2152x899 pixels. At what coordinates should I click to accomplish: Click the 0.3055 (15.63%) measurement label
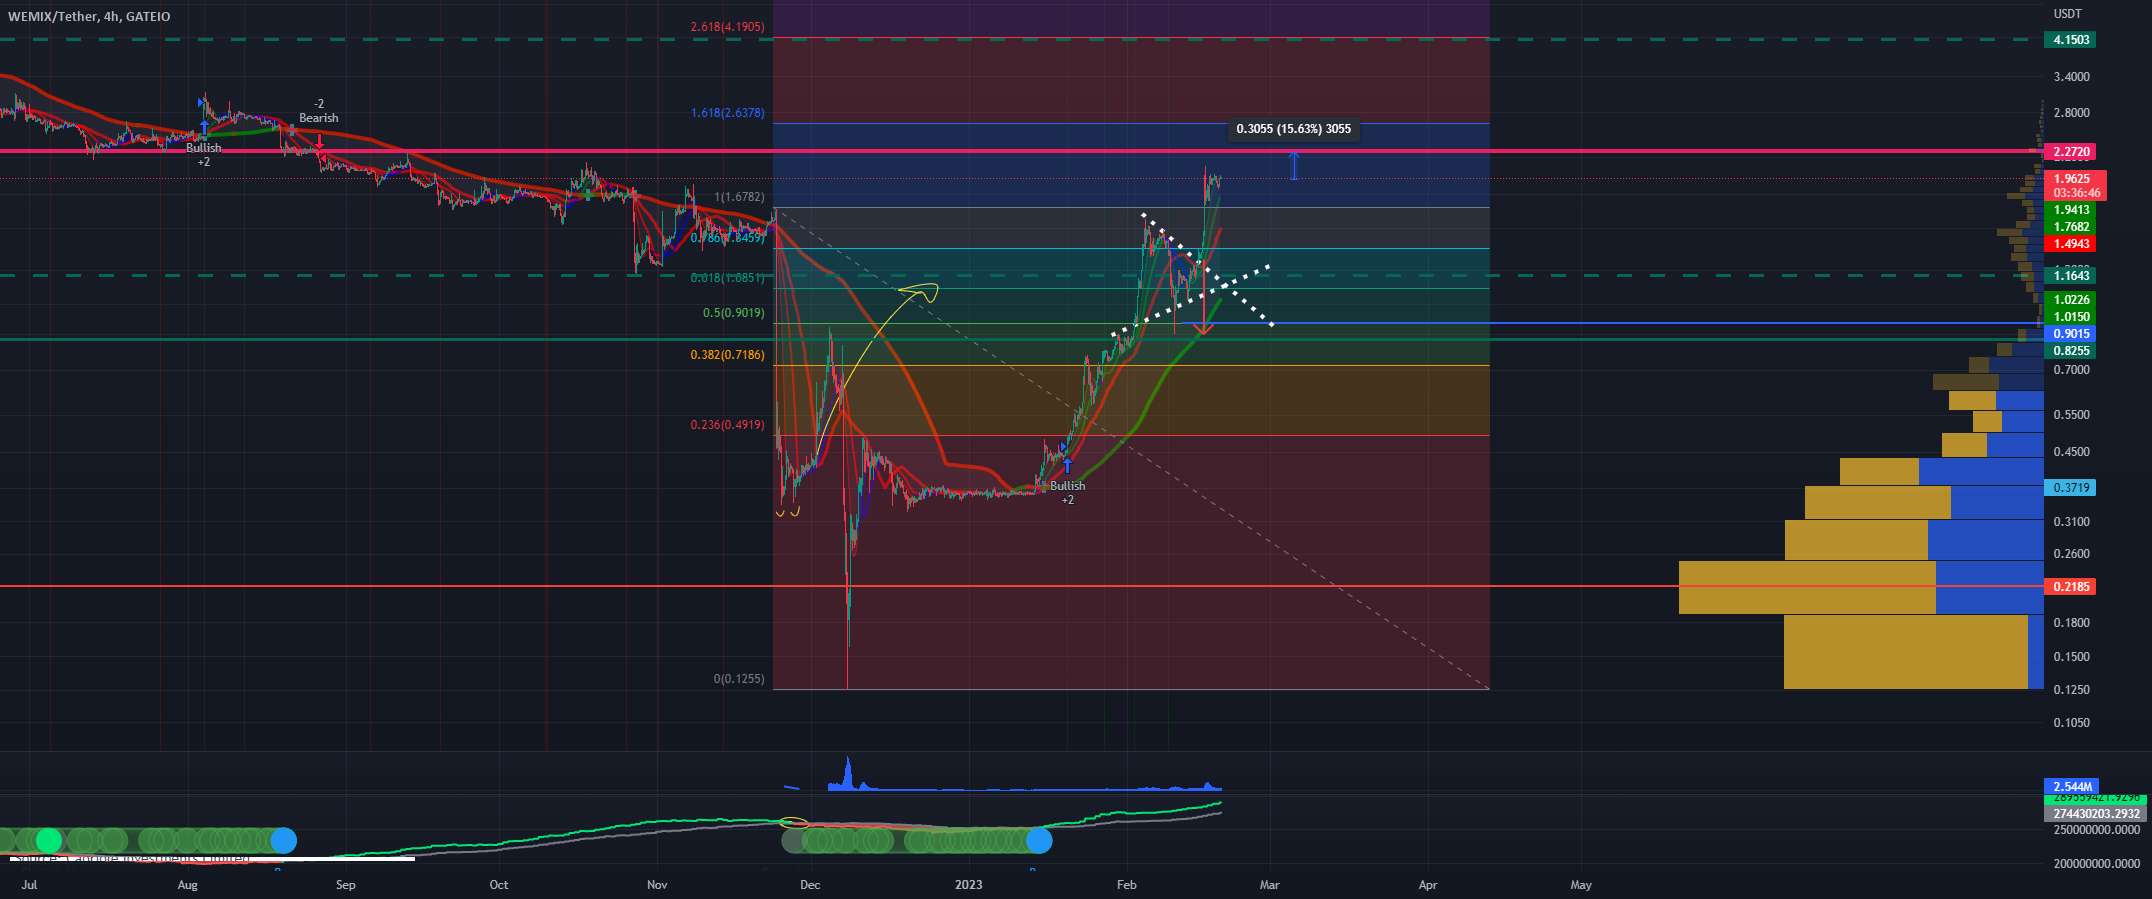click(x=1293, y=129)
